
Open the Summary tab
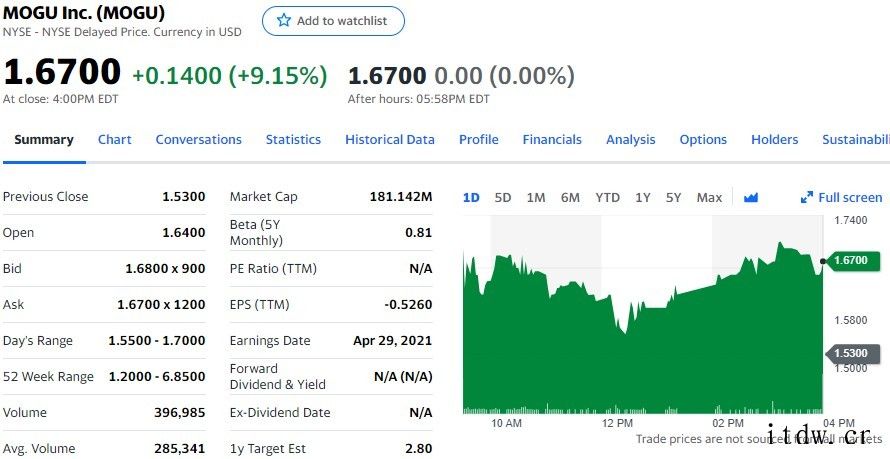(44, 140)
